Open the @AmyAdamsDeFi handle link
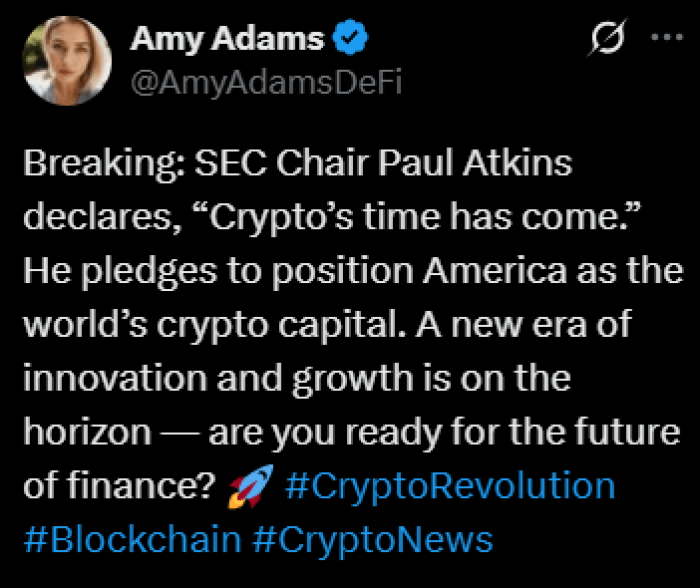 point(266,83)
